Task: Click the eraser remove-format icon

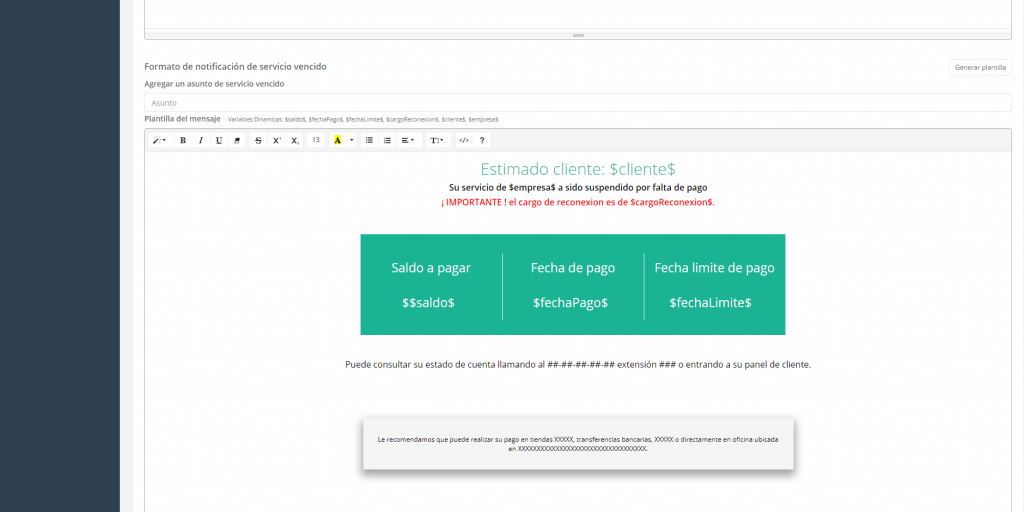Action: click(237, 140)
